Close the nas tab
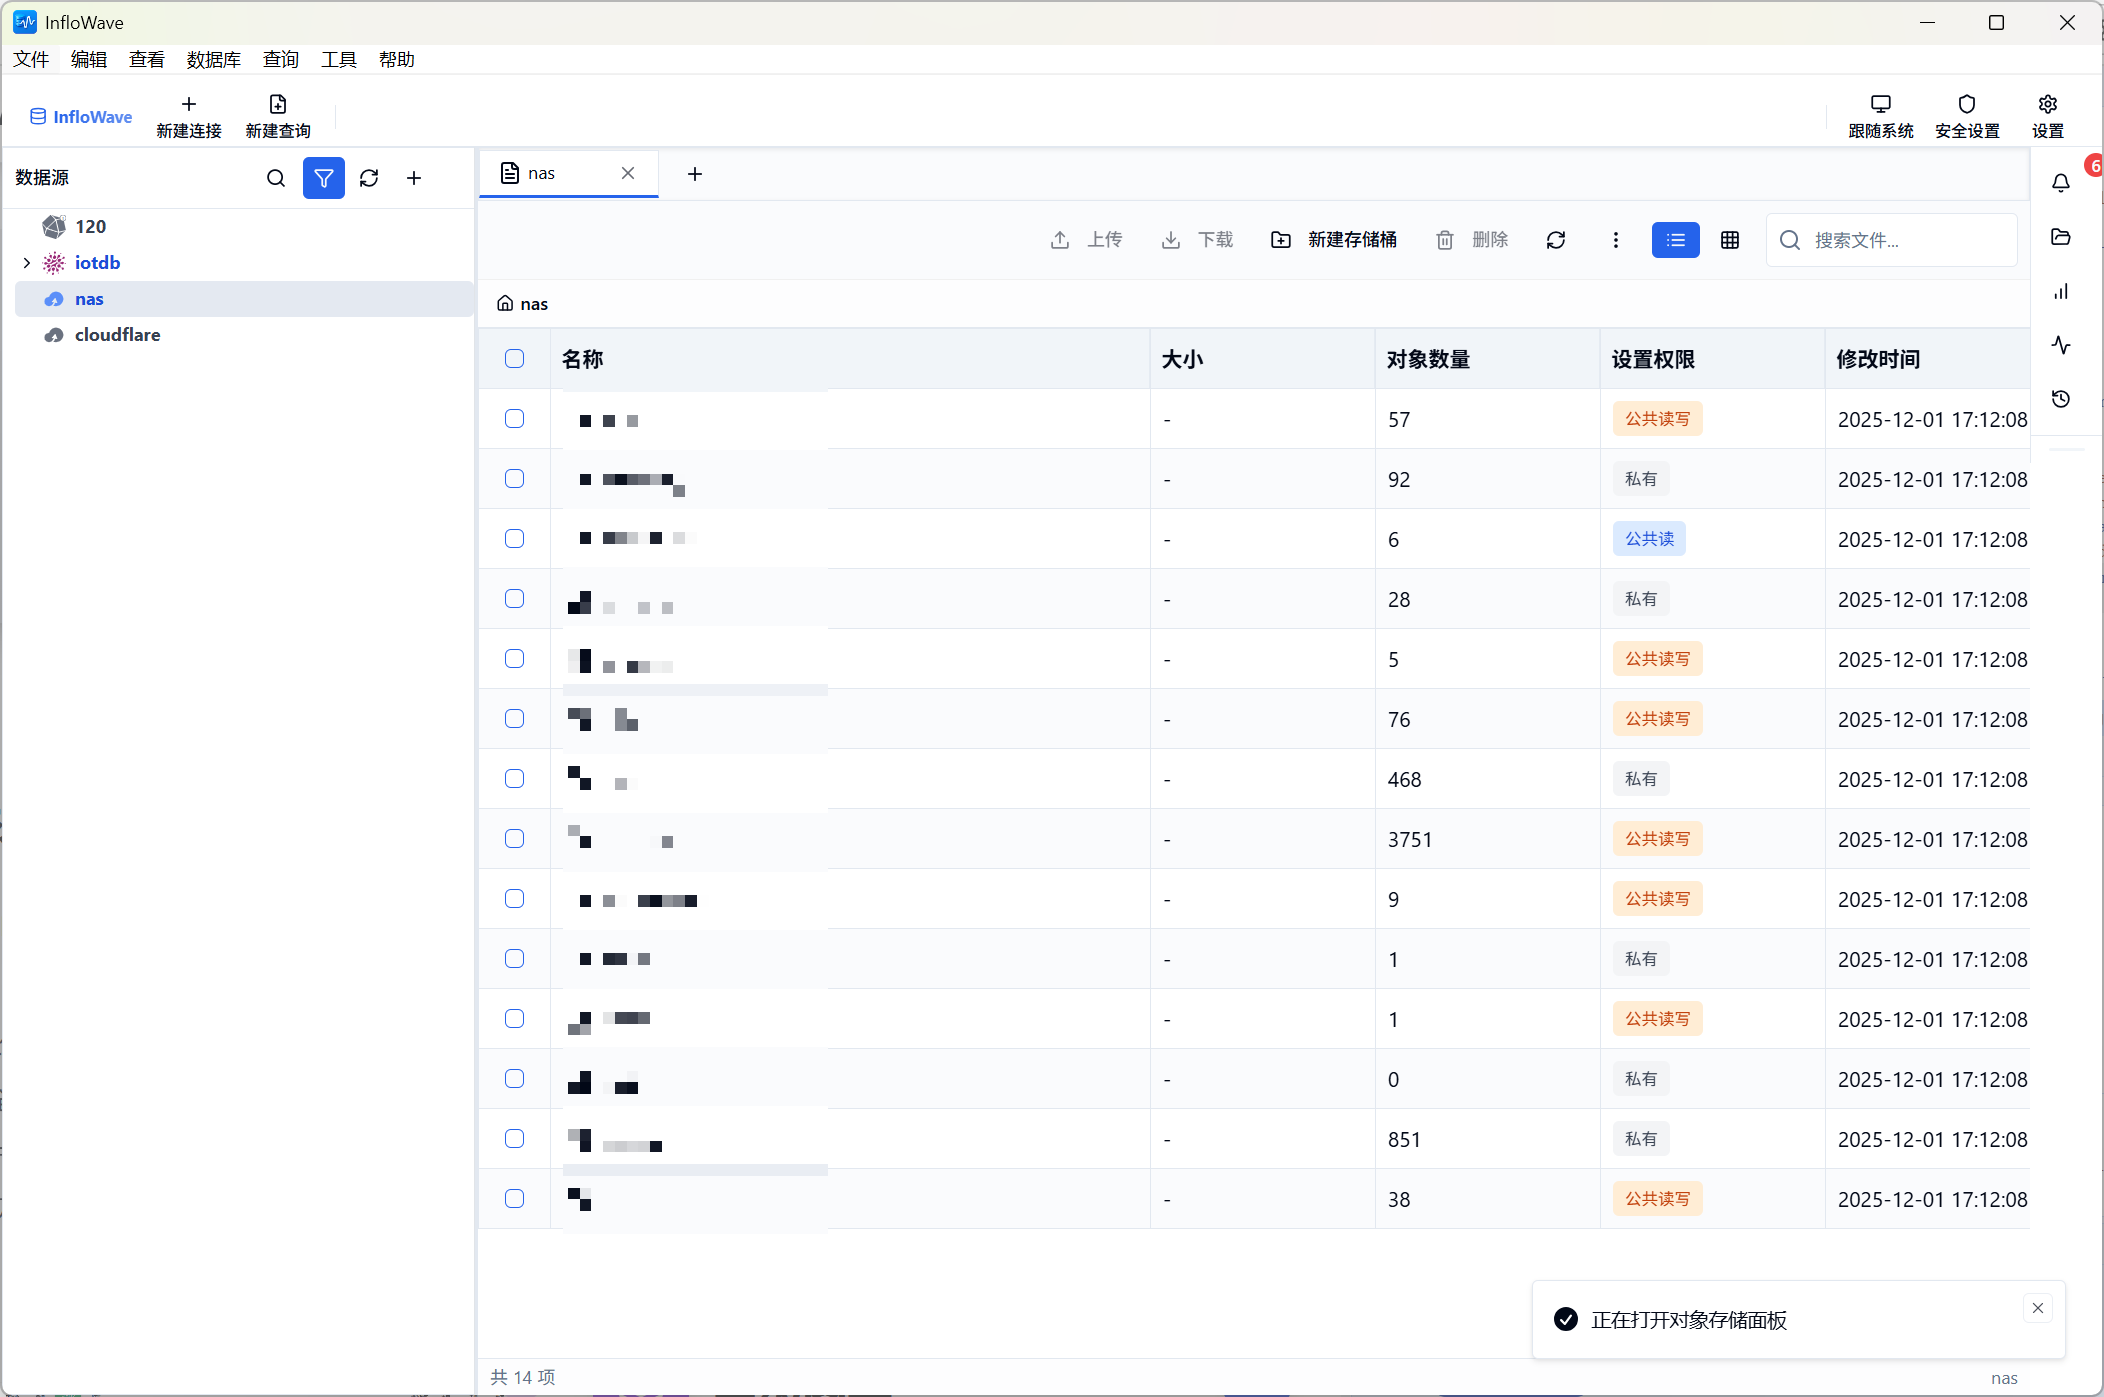This screenshot has height=1397, width=2104. (628, 173)
